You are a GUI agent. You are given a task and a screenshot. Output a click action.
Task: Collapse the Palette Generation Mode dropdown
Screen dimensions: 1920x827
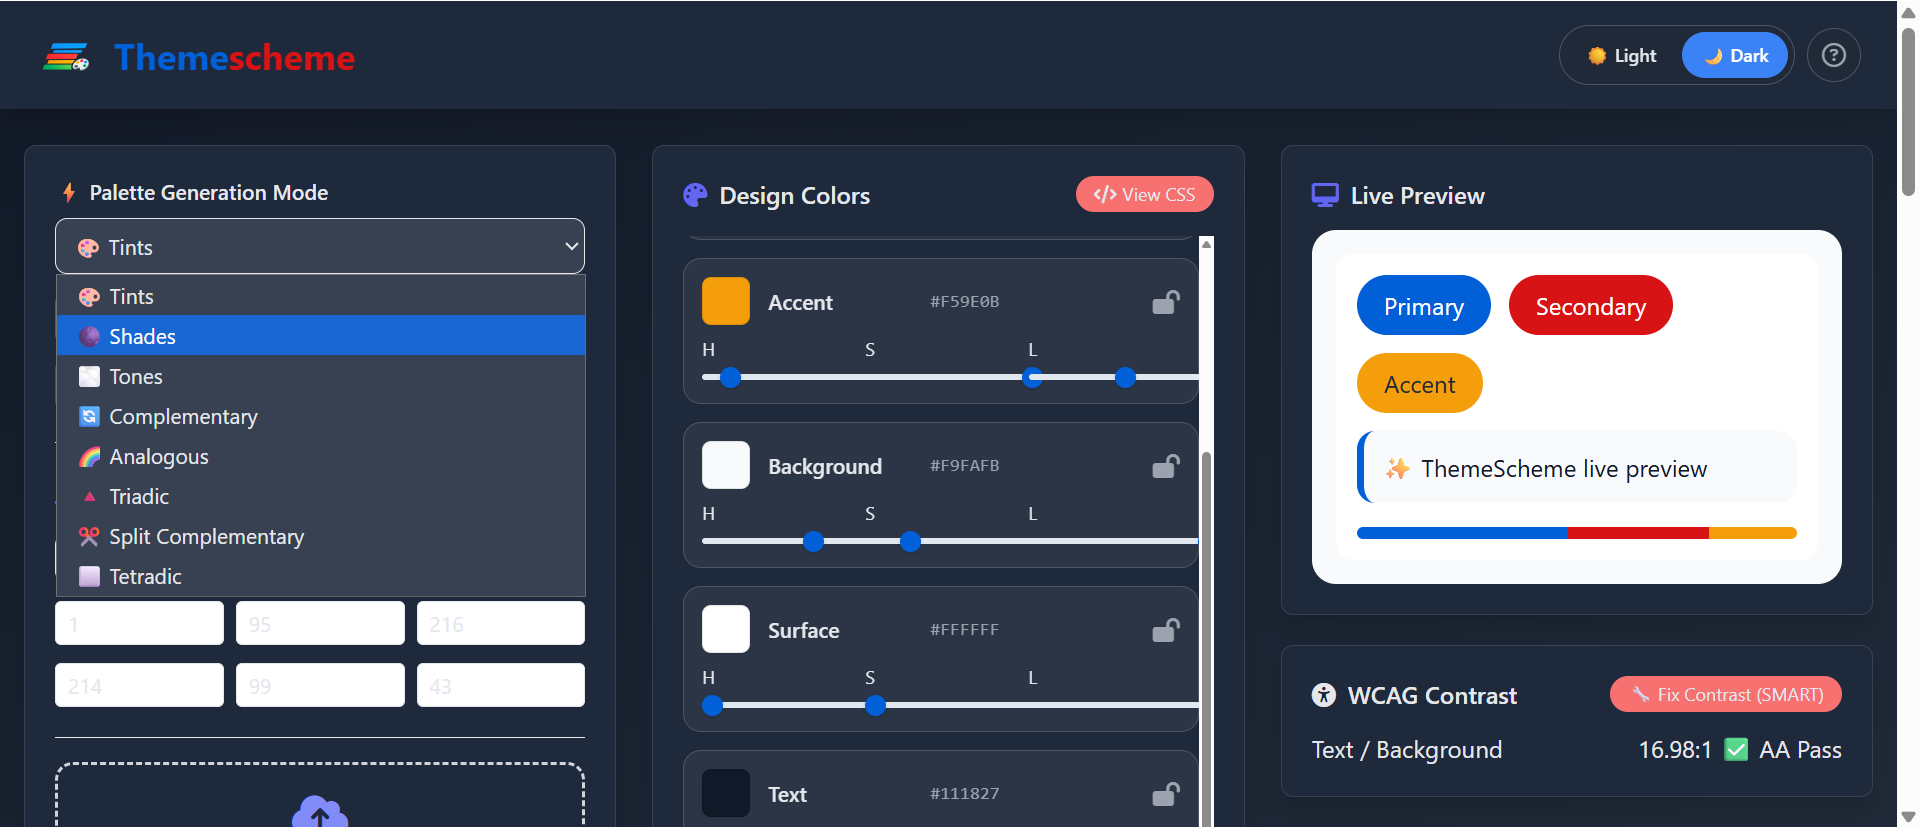320,246
